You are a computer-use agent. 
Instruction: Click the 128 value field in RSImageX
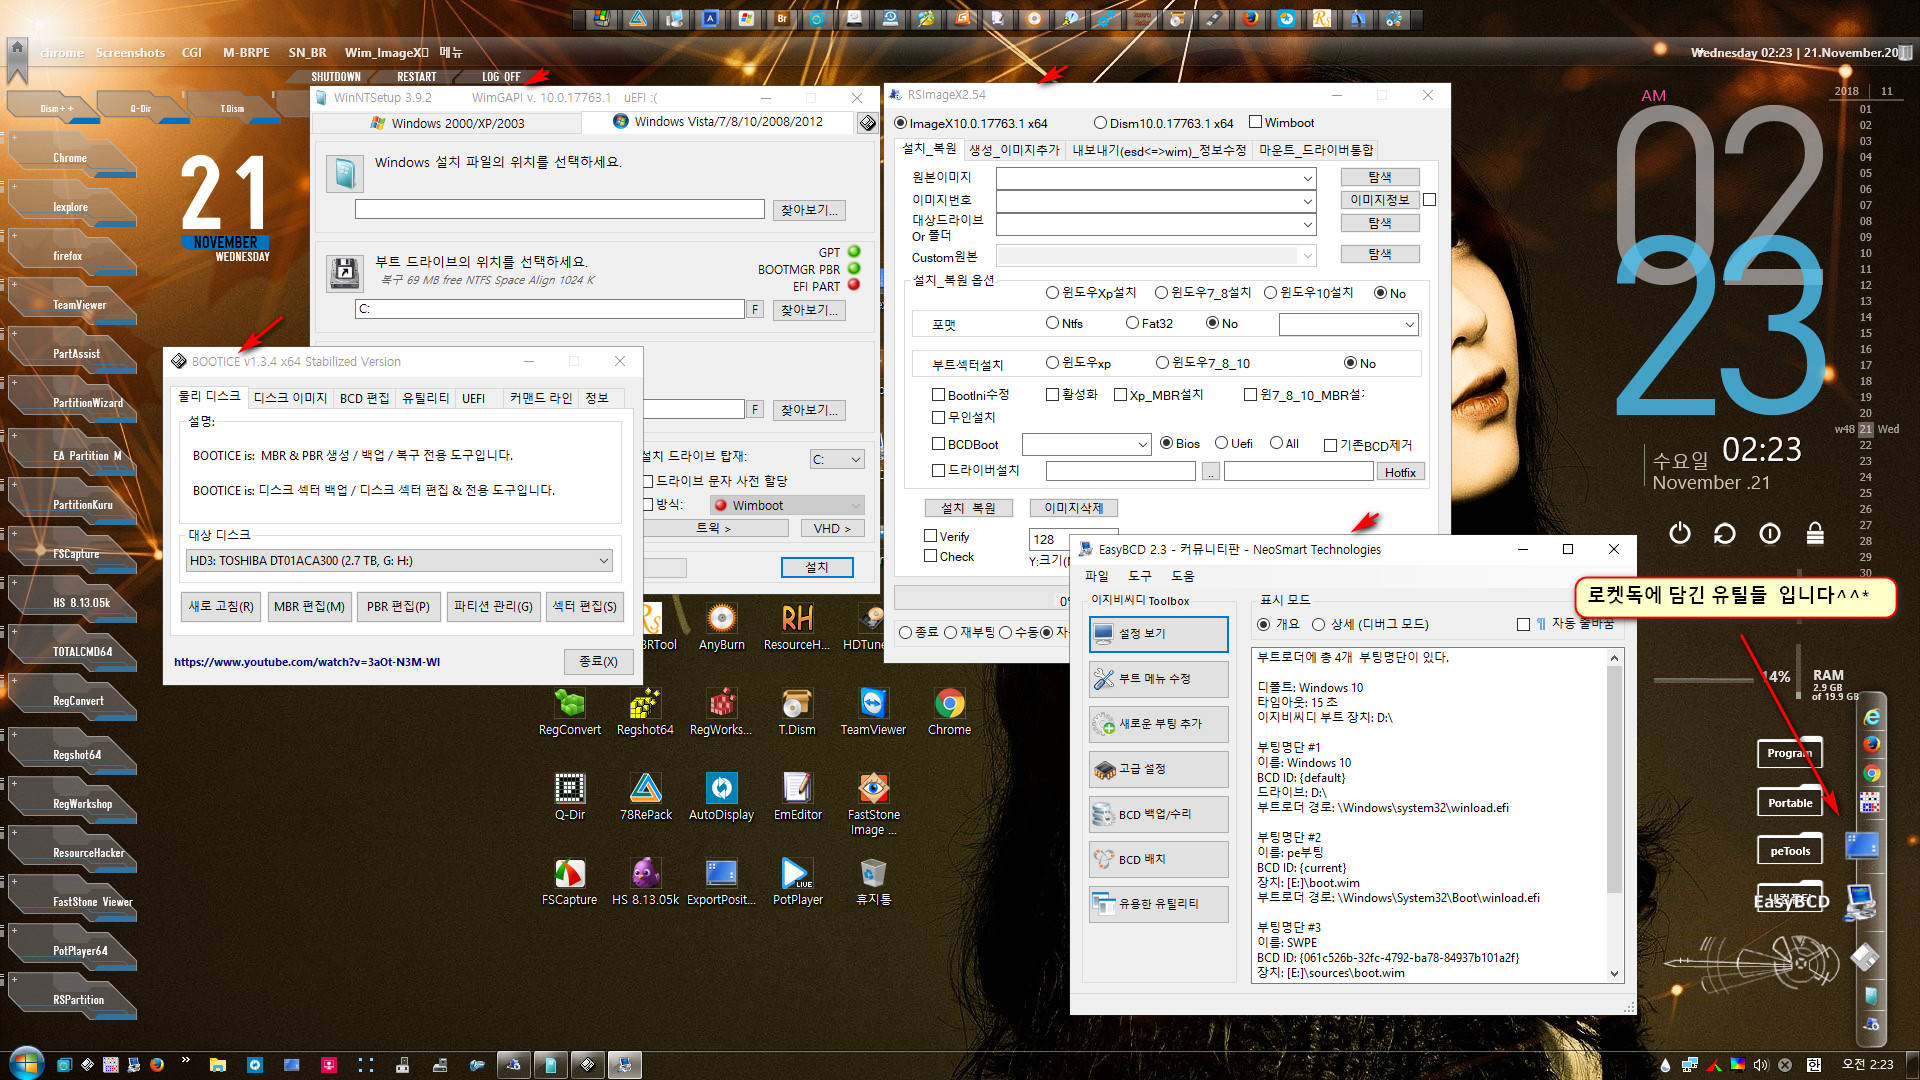point(1073,539)
